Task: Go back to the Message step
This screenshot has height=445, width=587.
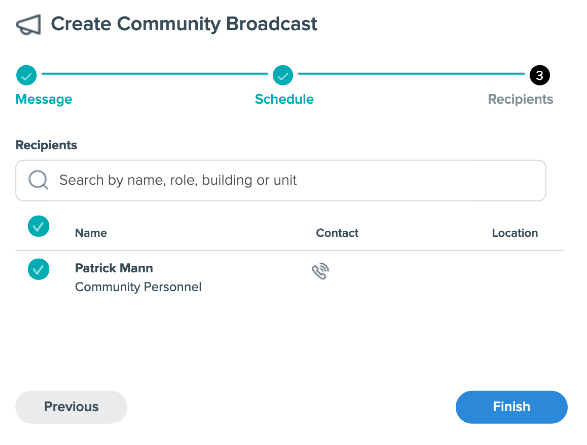Action: point(44,99)
